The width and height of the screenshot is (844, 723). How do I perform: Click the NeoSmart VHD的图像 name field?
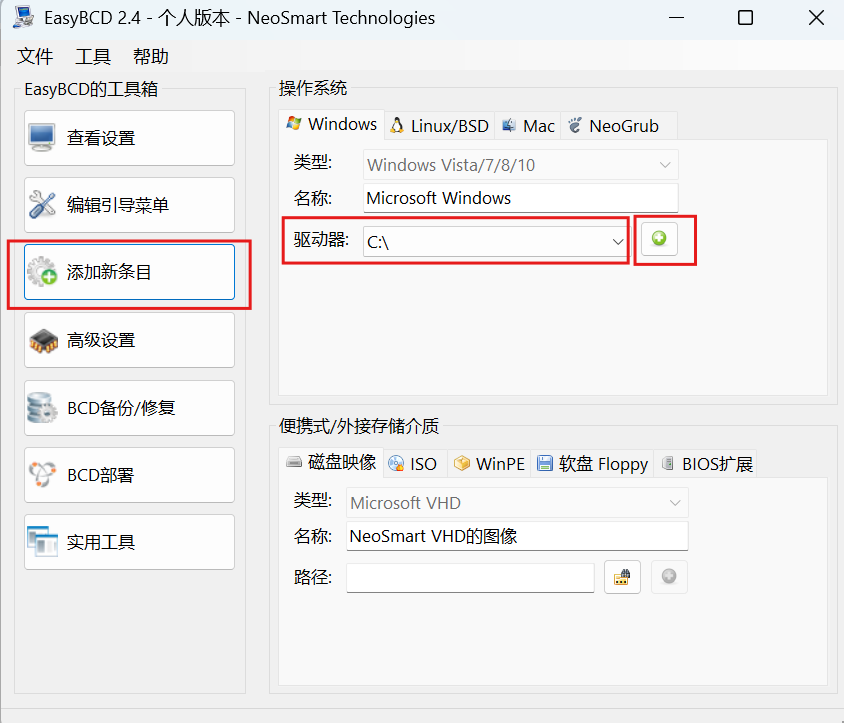coord(517,536)
